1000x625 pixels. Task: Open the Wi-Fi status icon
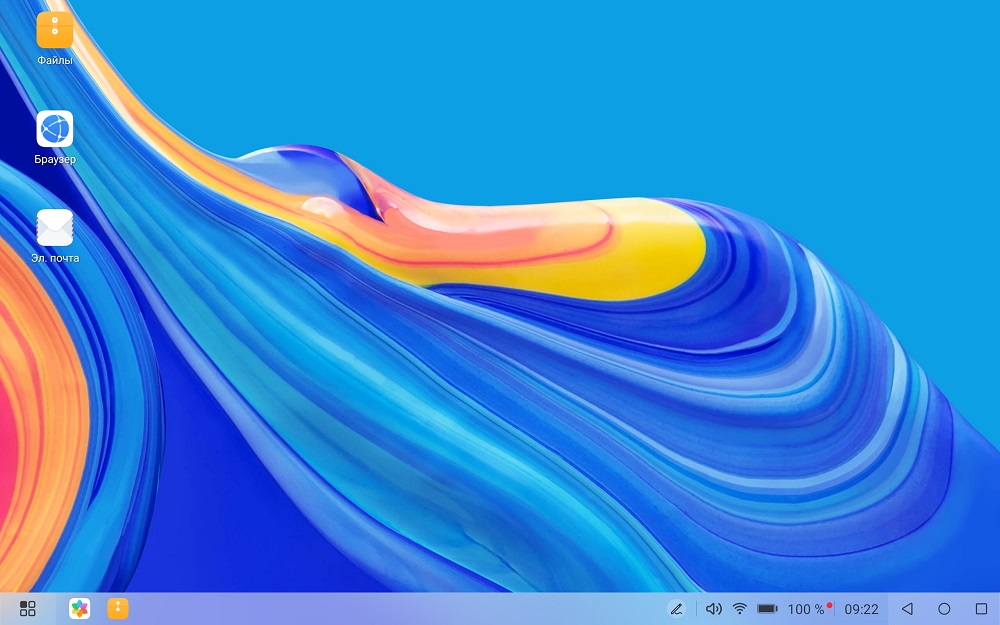click(740, 609)
